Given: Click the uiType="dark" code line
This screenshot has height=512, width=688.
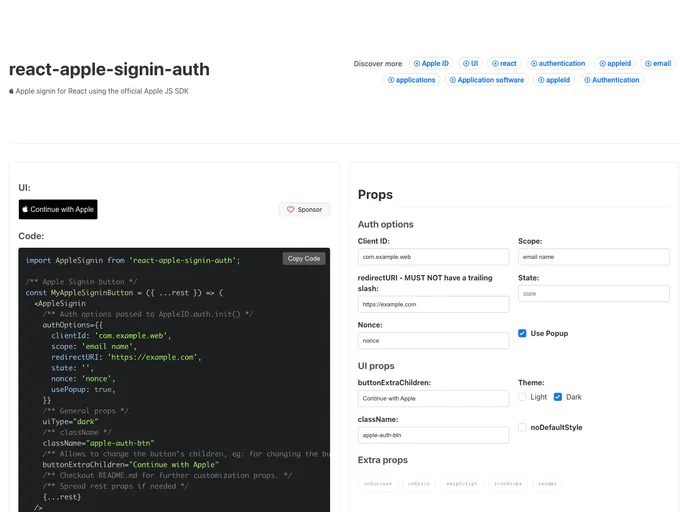Looking at the screenshot, I should 70,422.
